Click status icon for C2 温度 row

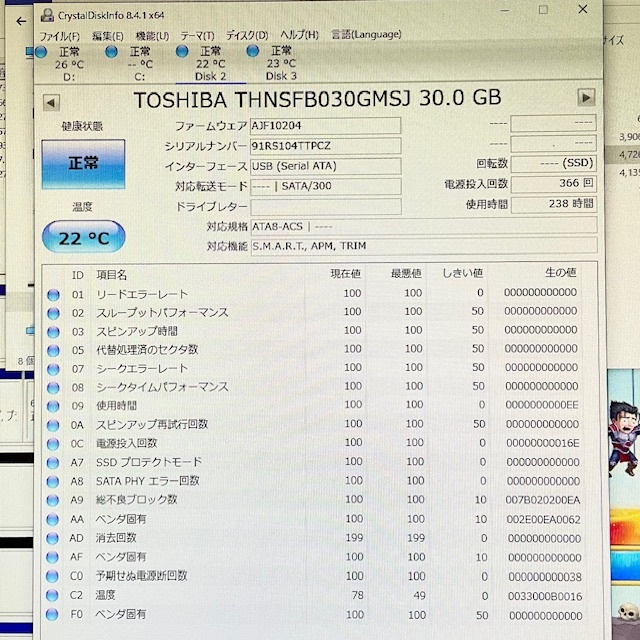52,596
